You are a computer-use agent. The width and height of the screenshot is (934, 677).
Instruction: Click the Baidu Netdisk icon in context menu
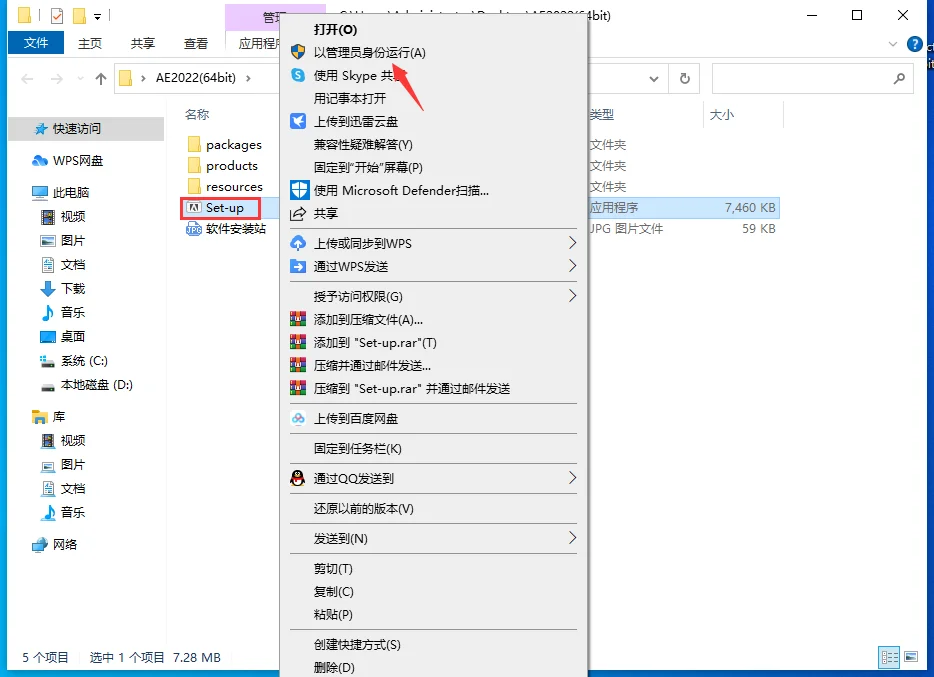[298, 419]
